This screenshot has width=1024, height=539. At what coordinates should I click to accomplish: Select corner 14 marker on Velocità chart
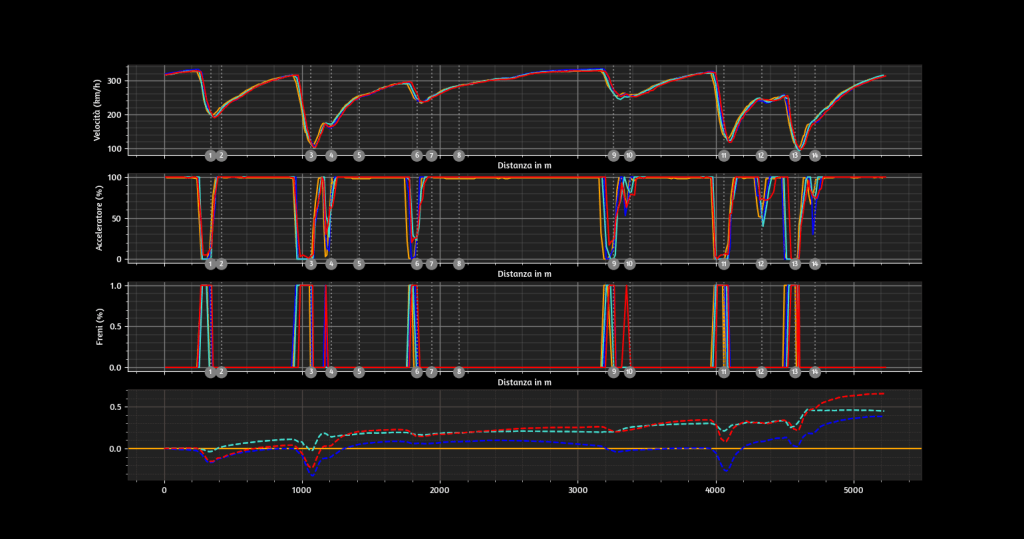coord(815,155)
